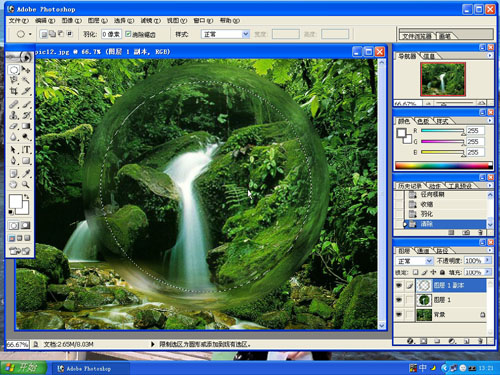
Task: Toggle the link box of 图层 1
Action: (409, 300)
